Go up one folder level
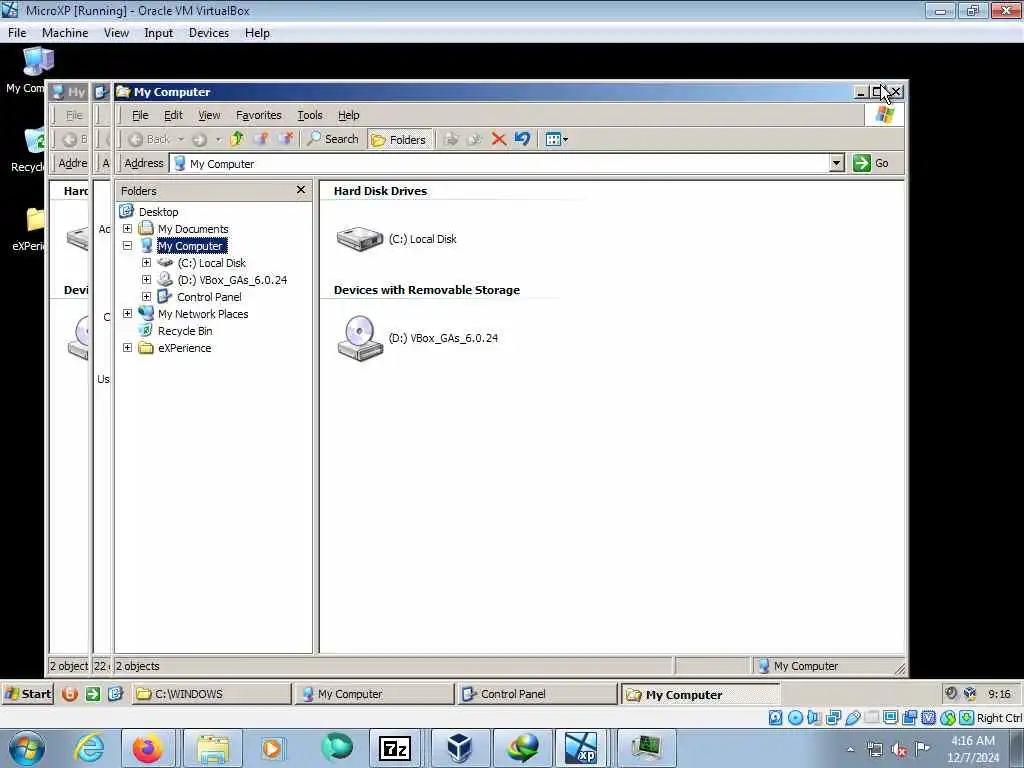 coord(237,138)
